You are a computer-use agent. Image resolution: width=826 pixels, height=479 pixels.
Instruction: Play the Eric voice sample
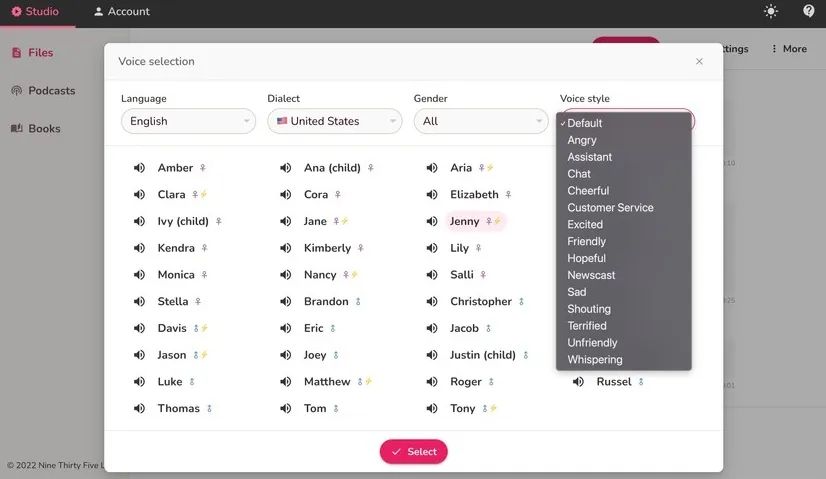coord(286,328)
